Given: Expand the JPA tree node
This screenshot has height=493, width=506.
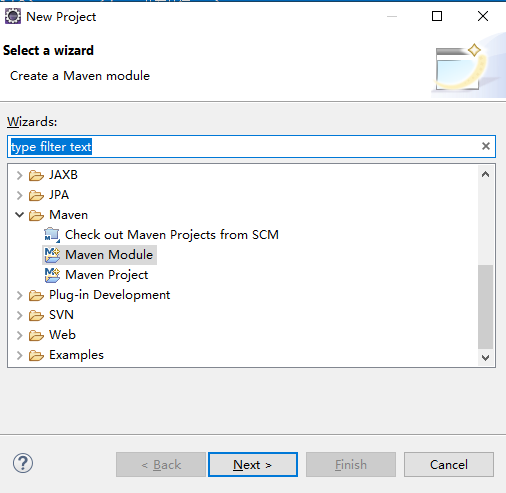Looking at the screenshot, I should click(20, 195).
